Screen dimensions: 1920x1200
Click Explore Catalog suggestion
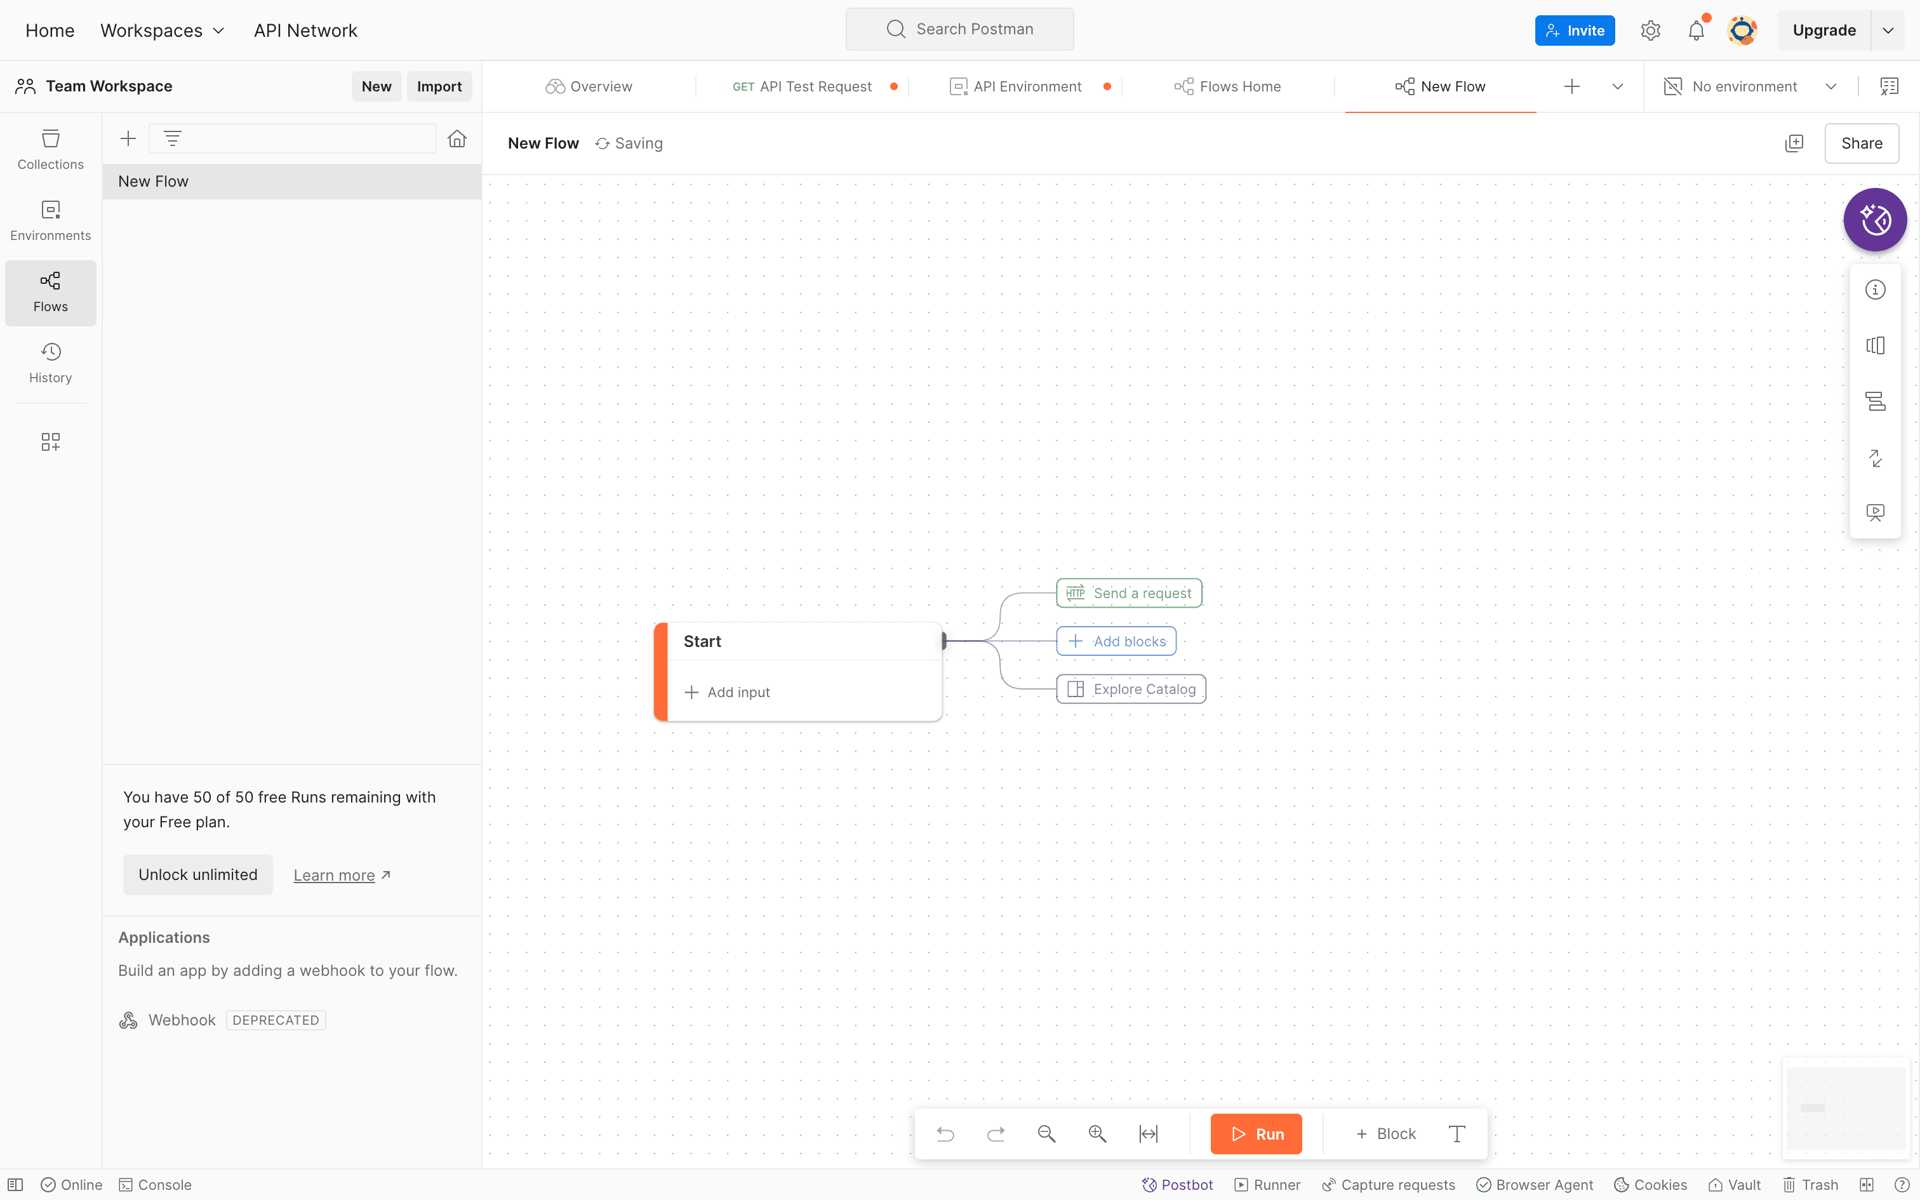1131,690
